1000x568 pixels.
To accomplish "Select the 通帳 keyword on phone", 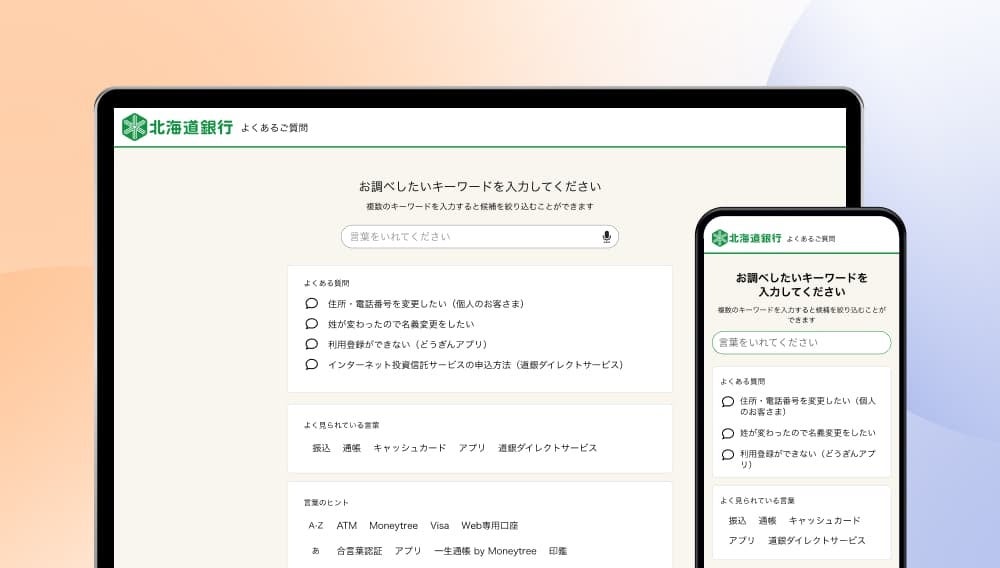I will [767, 521].
